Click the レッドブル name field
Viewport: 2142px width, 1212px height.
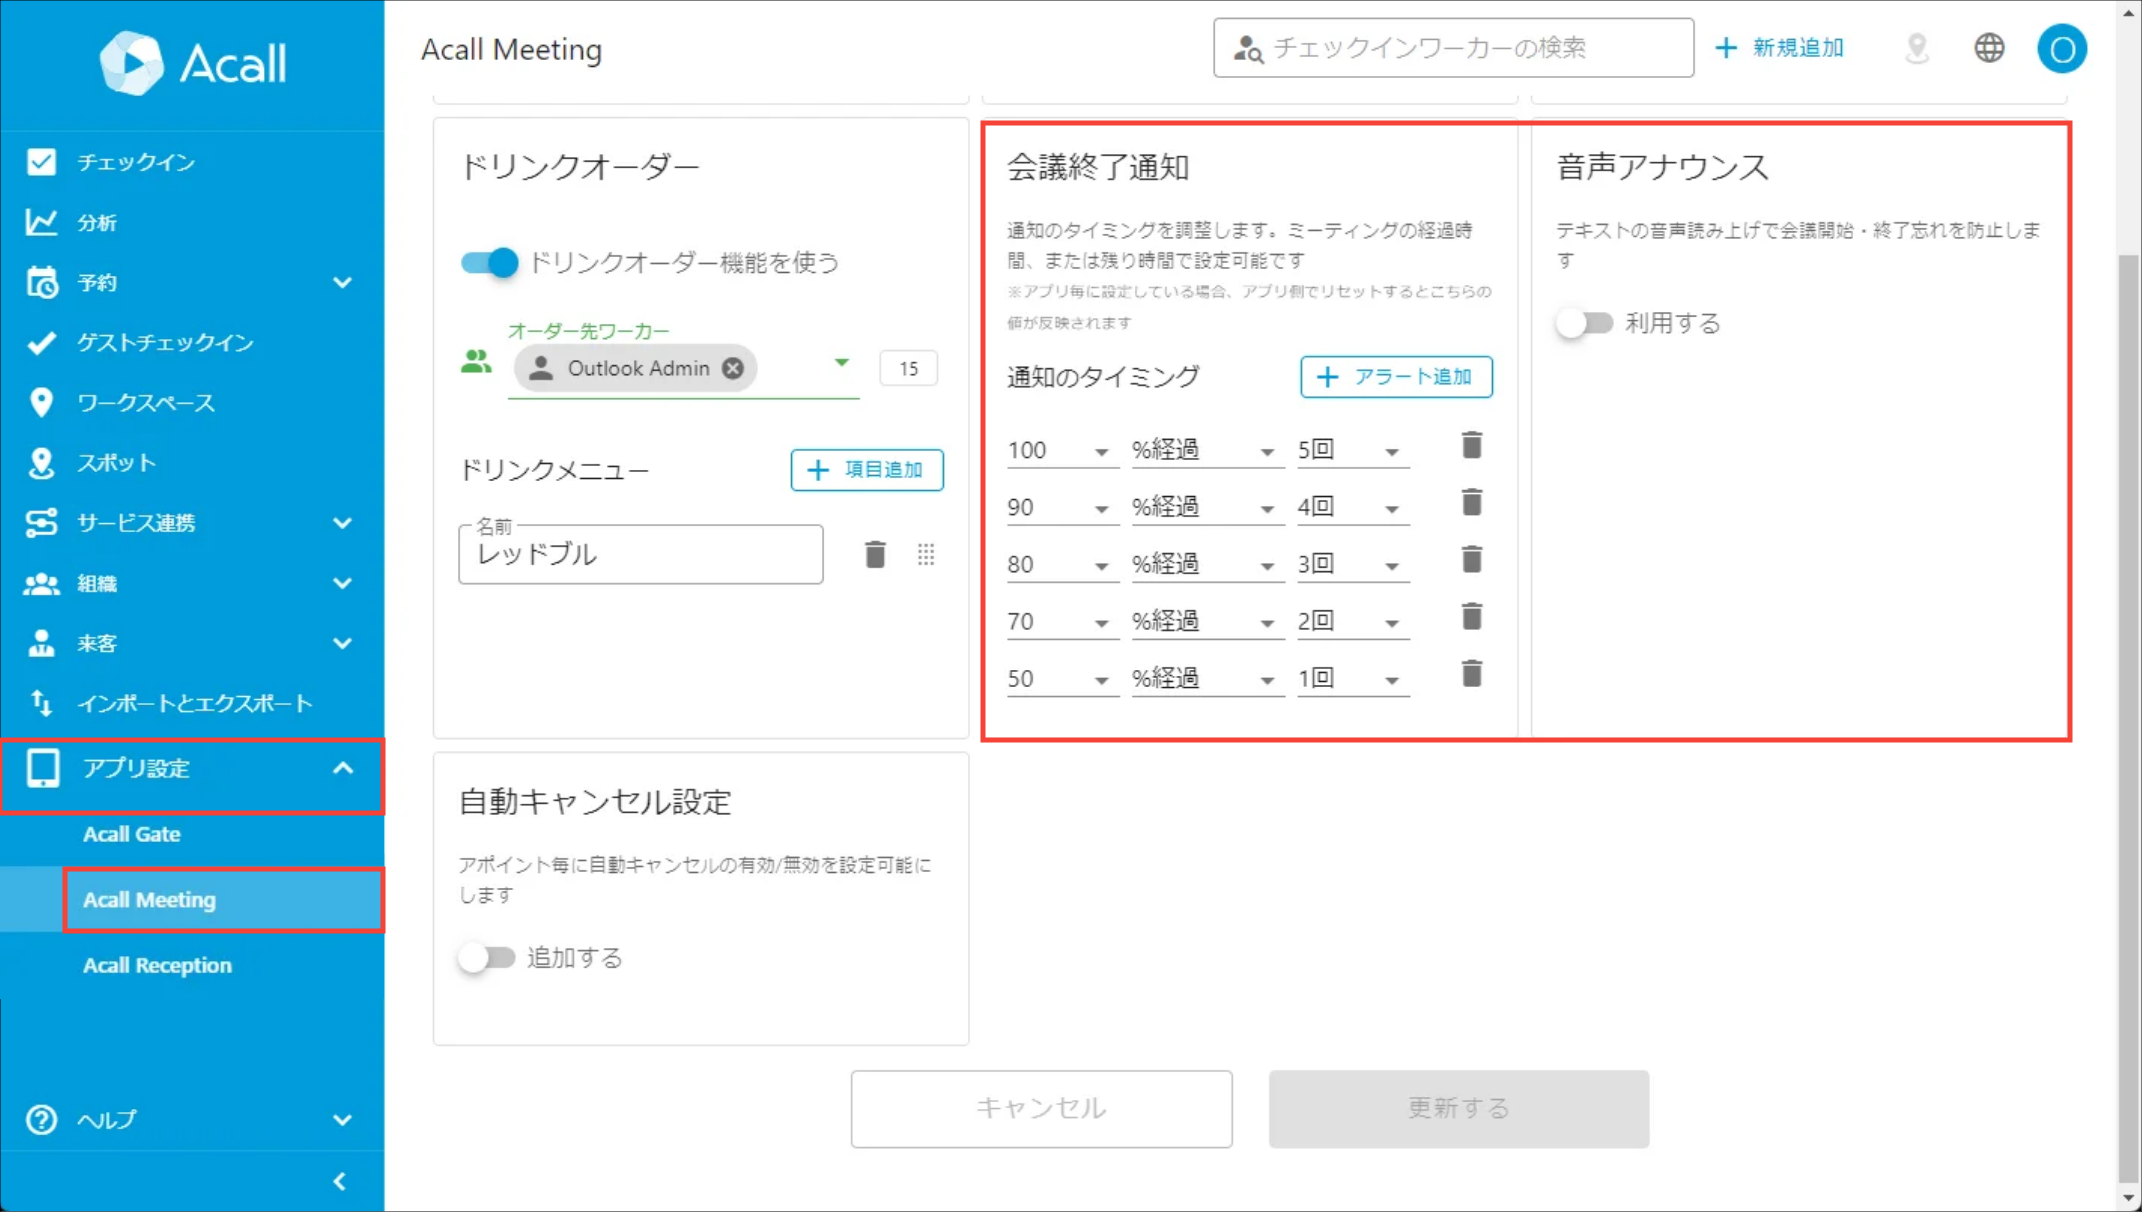point(641,554)
